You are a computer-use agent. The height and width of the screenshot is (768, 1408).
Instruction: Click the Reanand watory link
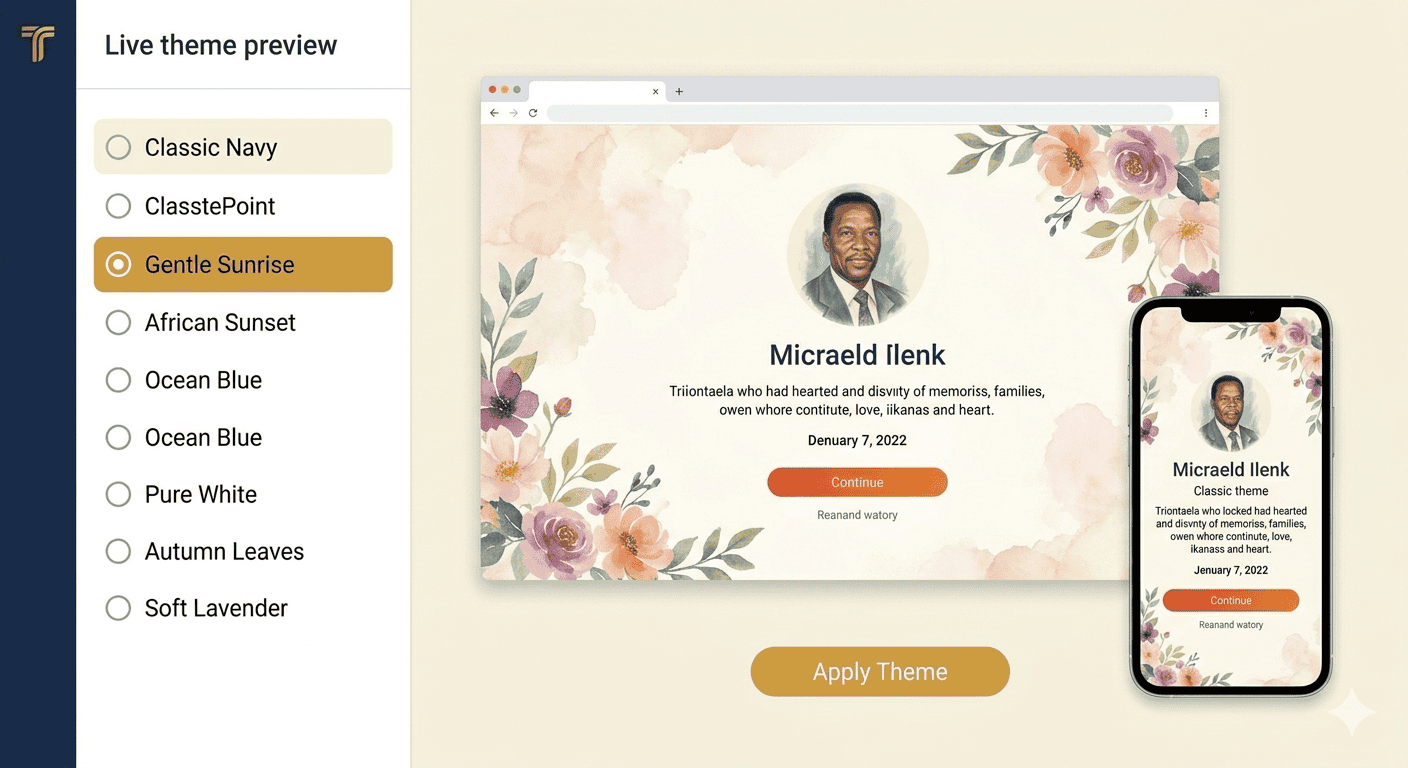[857, 514]
